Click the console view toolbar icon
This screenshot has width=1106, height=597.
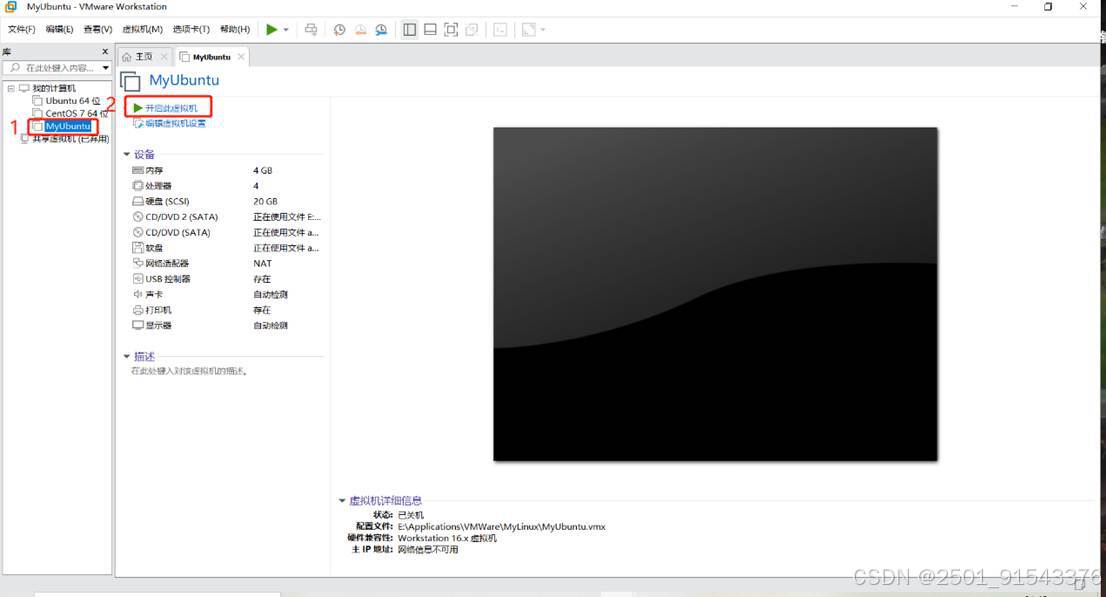[500, 30]
